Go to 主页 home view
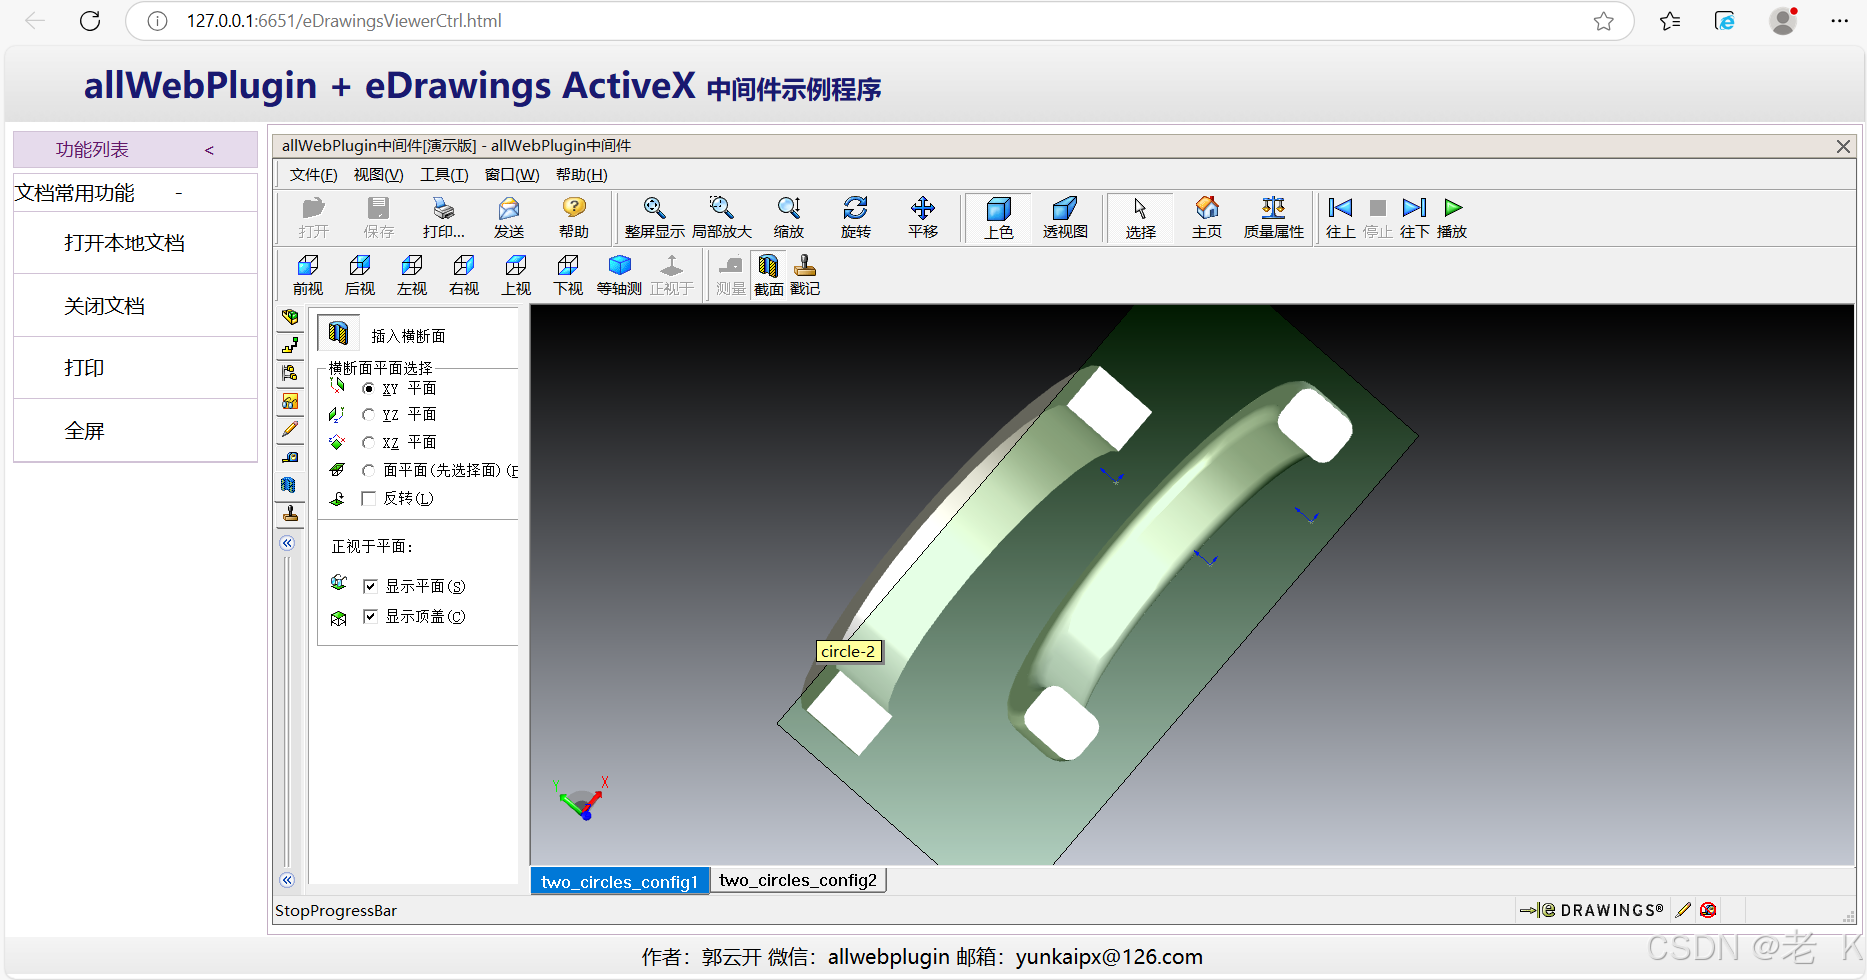The height and width of the screenshot is (980, 1867). coord(1207,217)
